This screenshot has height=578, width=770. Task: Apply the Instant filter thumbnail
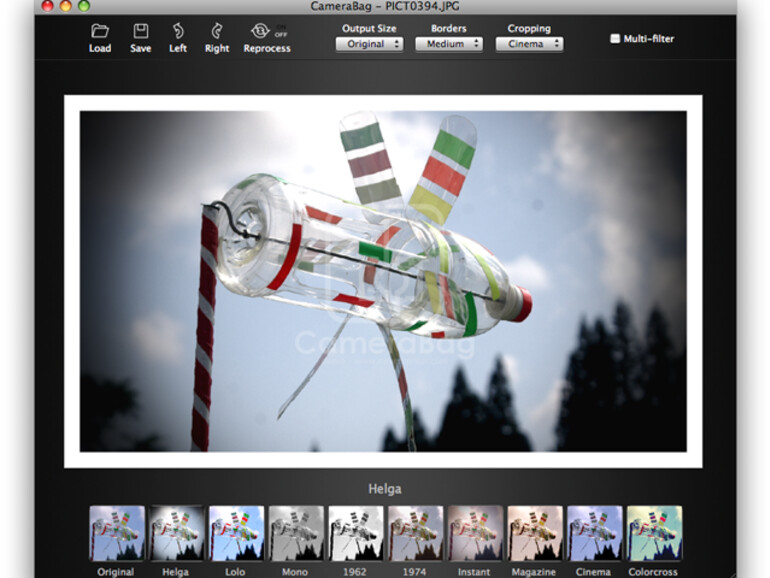point(475,533)
